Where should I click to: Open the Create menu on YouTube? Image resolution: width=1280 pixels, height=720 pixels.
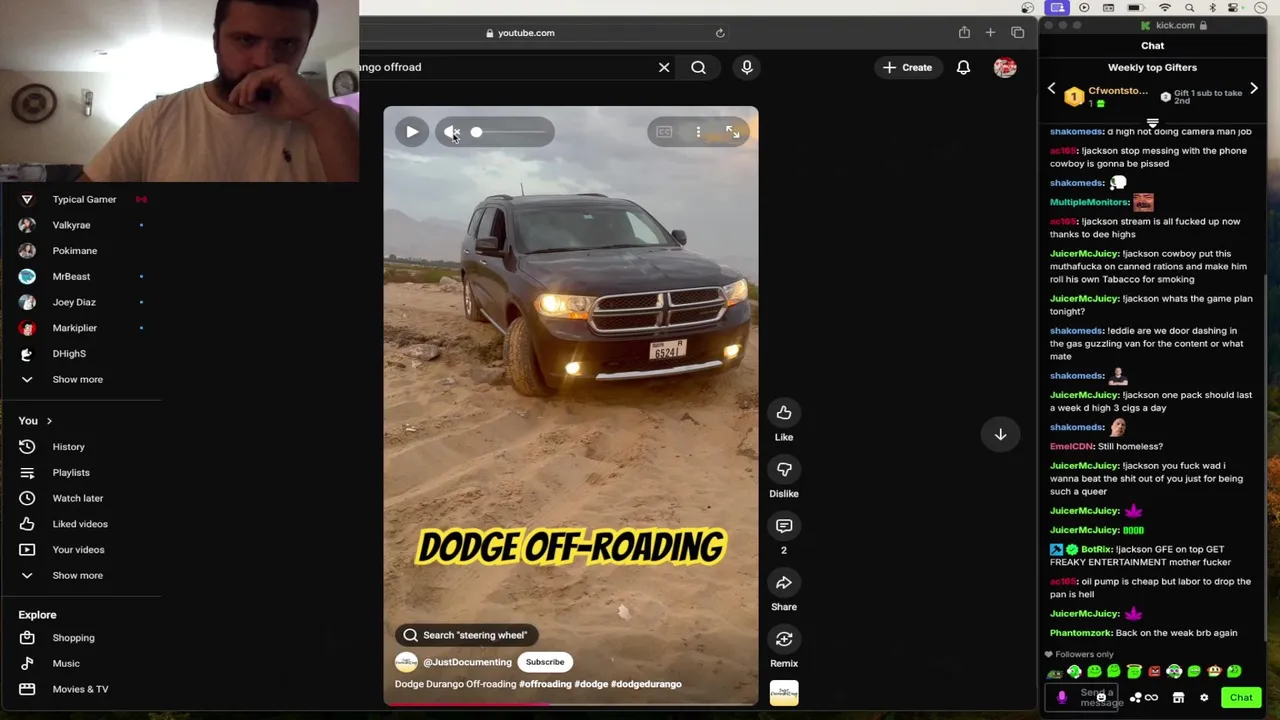tap(908, 67)
